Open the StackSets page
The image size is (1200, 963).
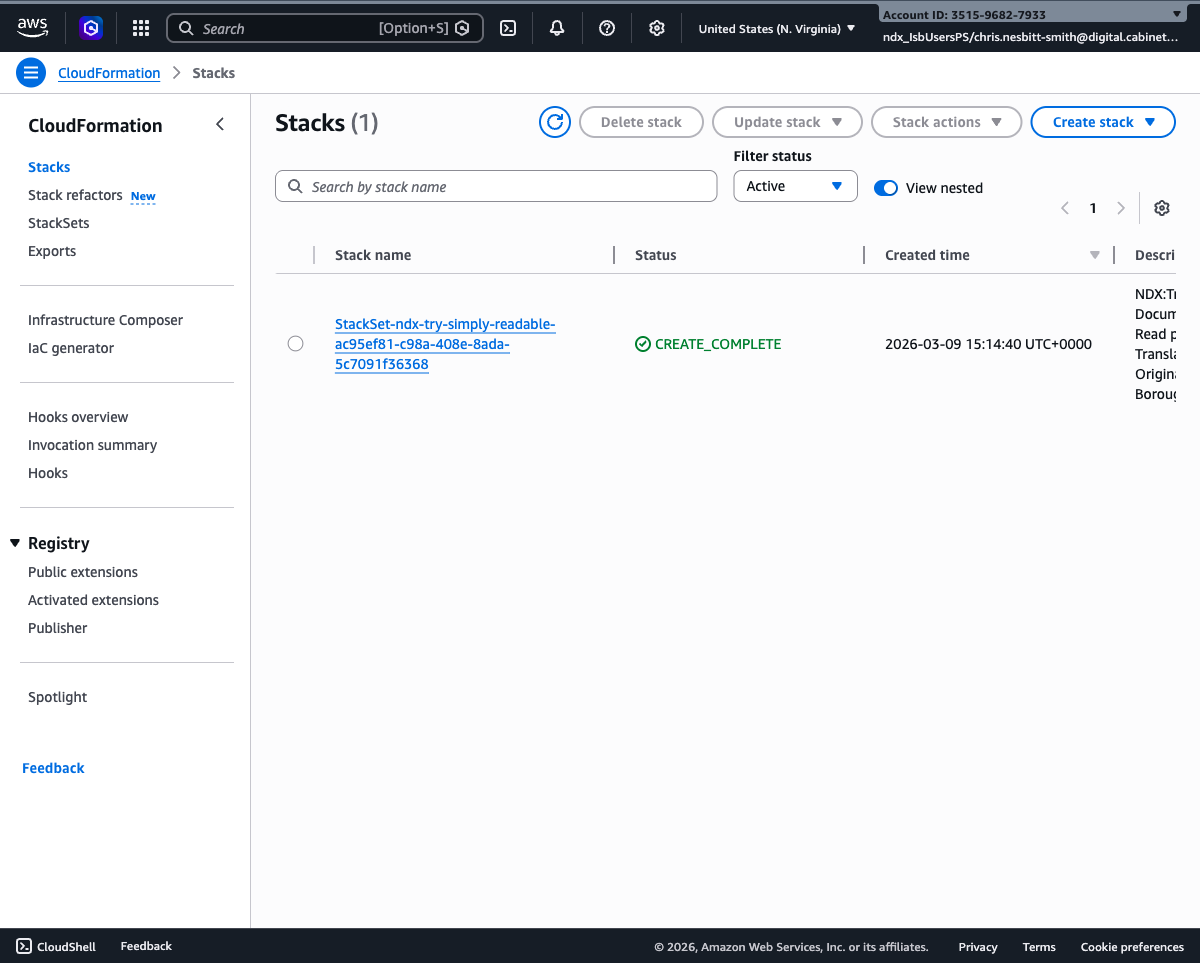(58, 222)
